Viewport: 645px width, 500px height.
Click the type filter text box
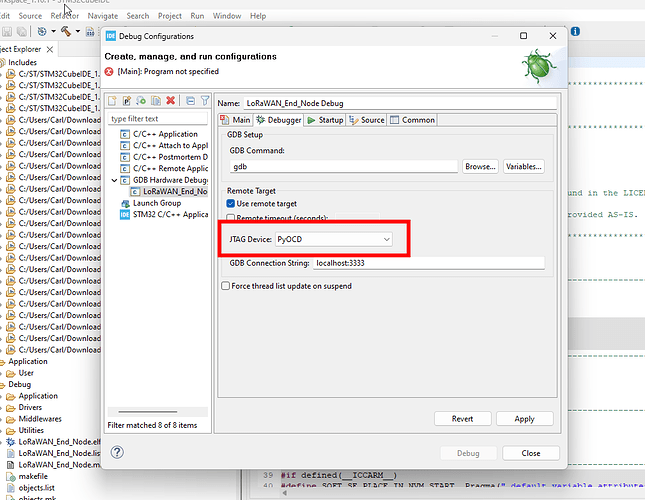[x=159, y=118]
